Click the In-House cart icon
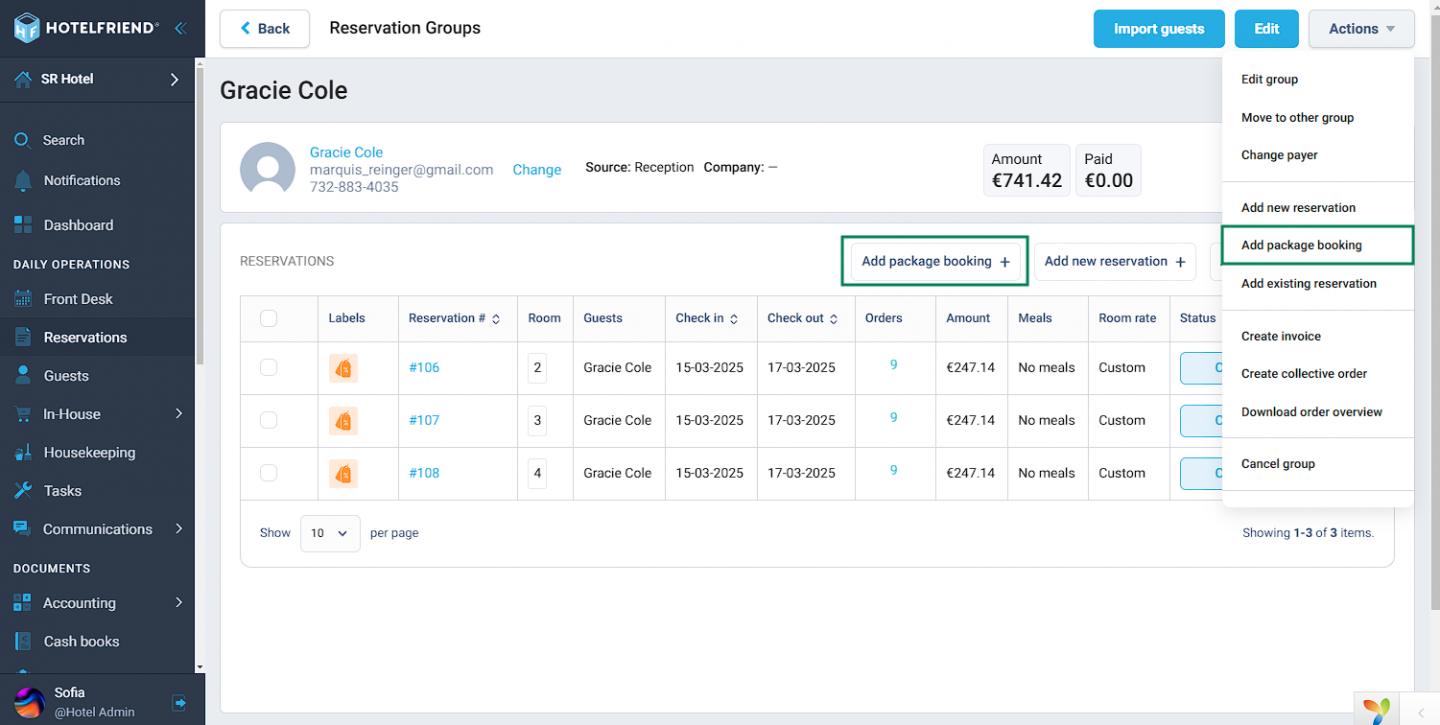The width and height of the screenshot is (1440, 725). tap(23, 414)
